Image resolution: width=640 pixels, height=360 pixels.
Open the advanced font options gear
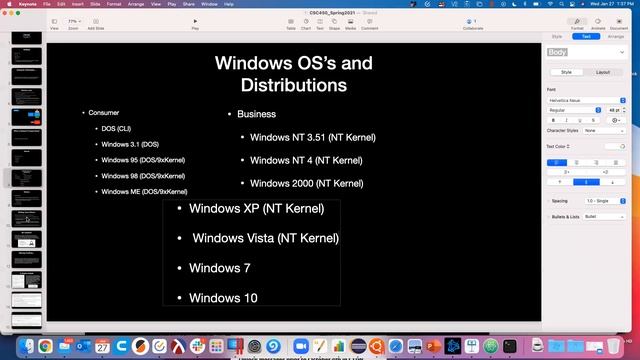click(616, 120)
